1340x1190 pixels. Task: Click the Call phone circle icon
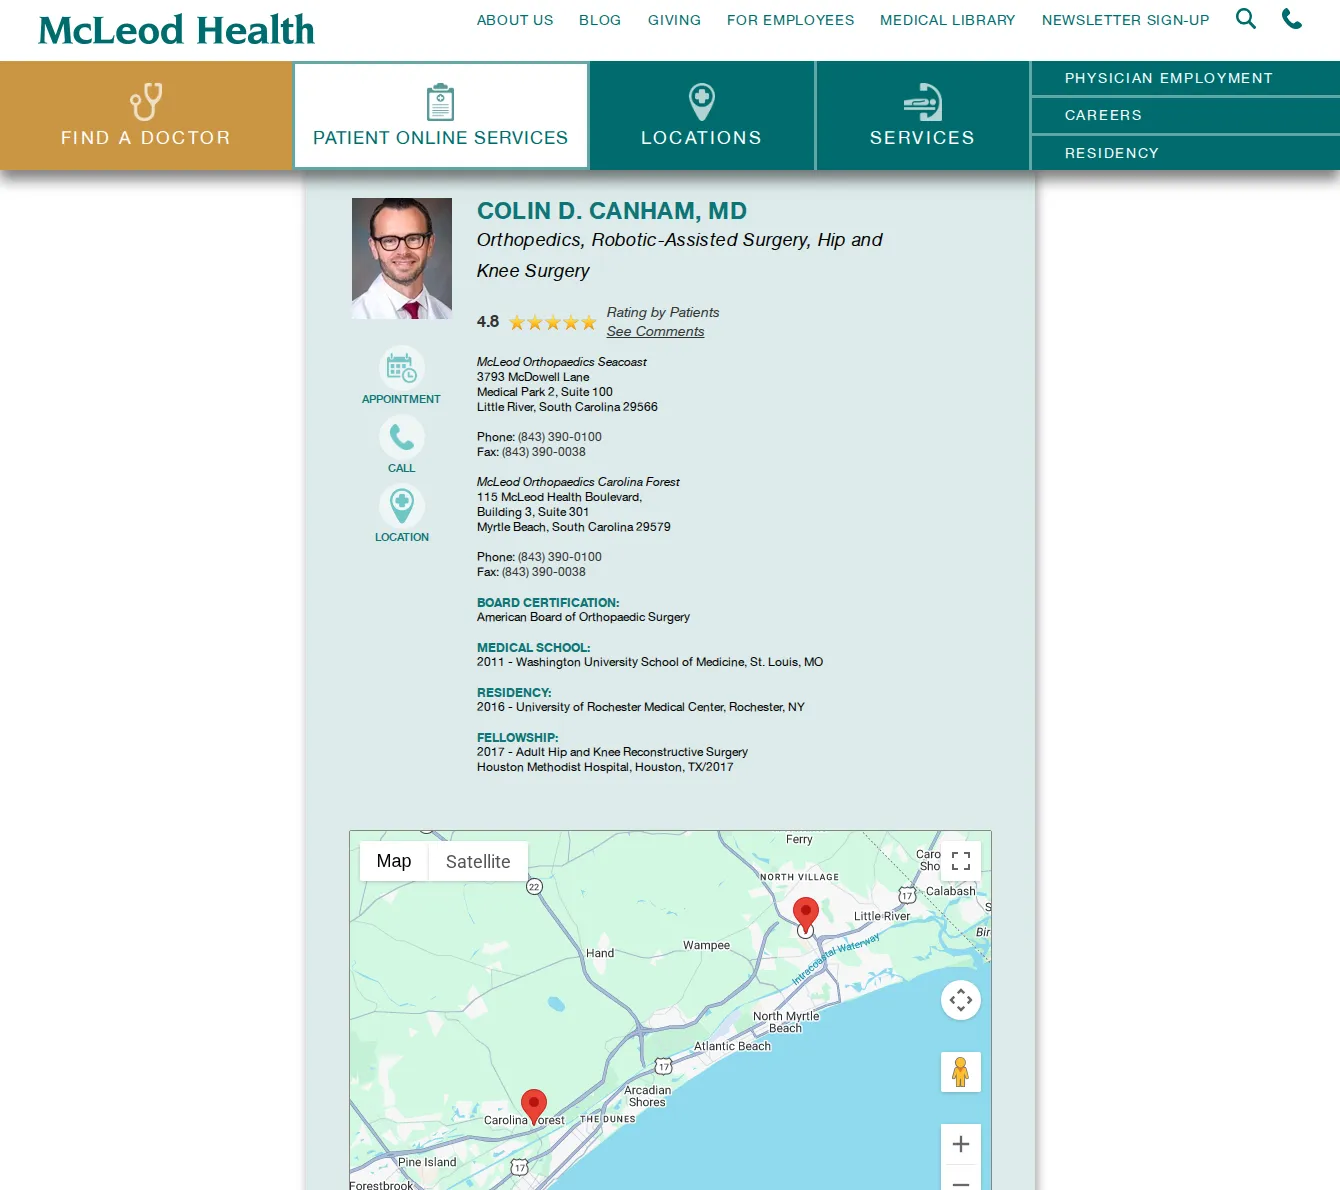pos(401,437)
